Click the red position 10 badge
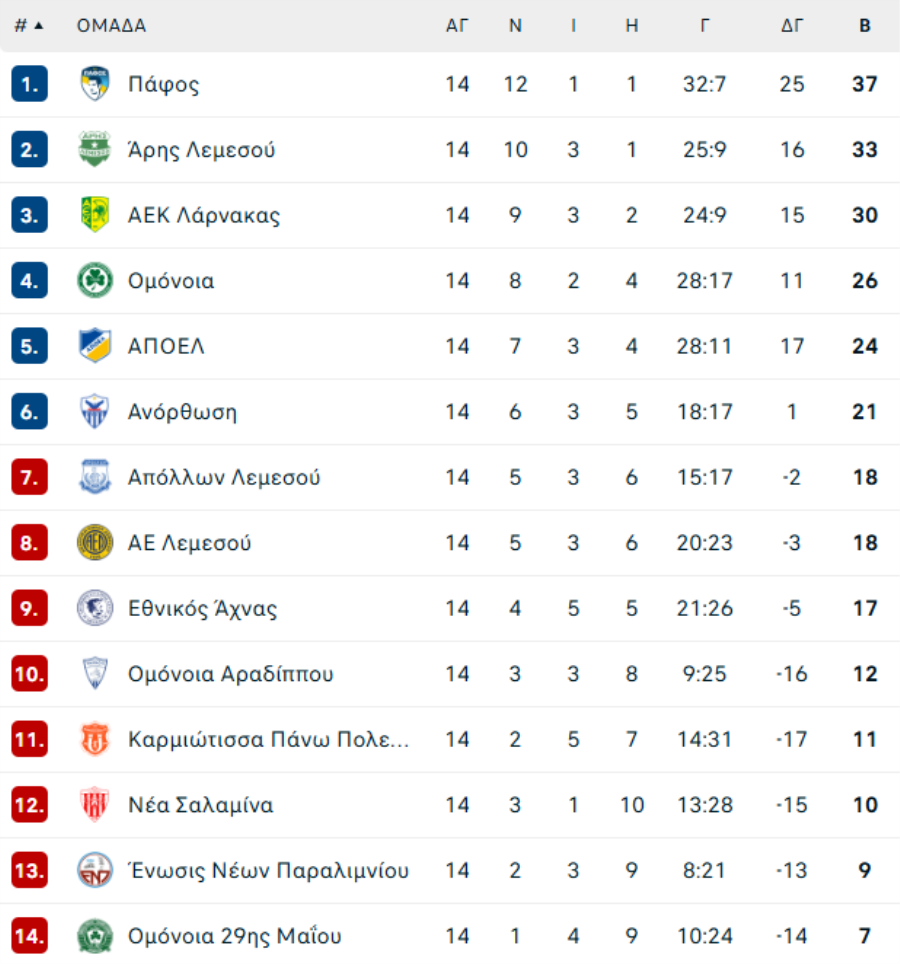 point(30,673)
